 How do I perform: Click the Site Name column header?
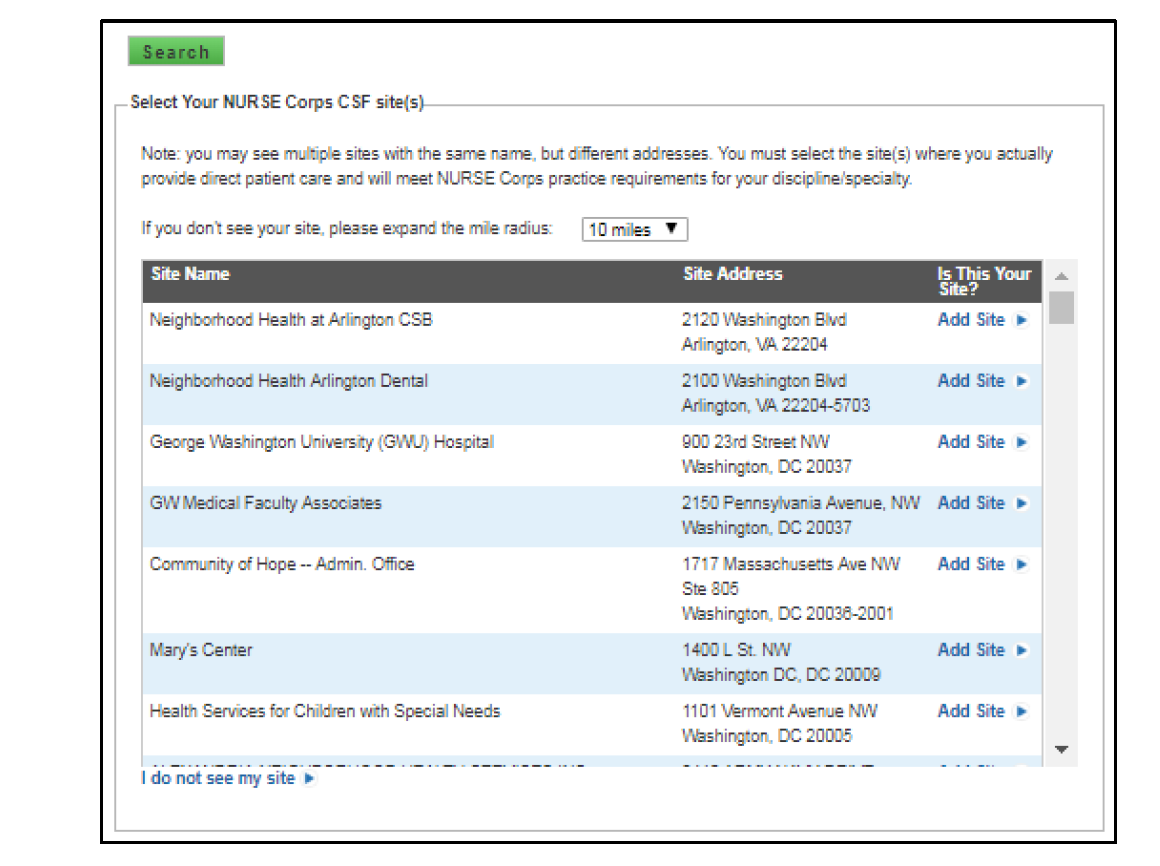pyautogui.click(x=190, y=274)
